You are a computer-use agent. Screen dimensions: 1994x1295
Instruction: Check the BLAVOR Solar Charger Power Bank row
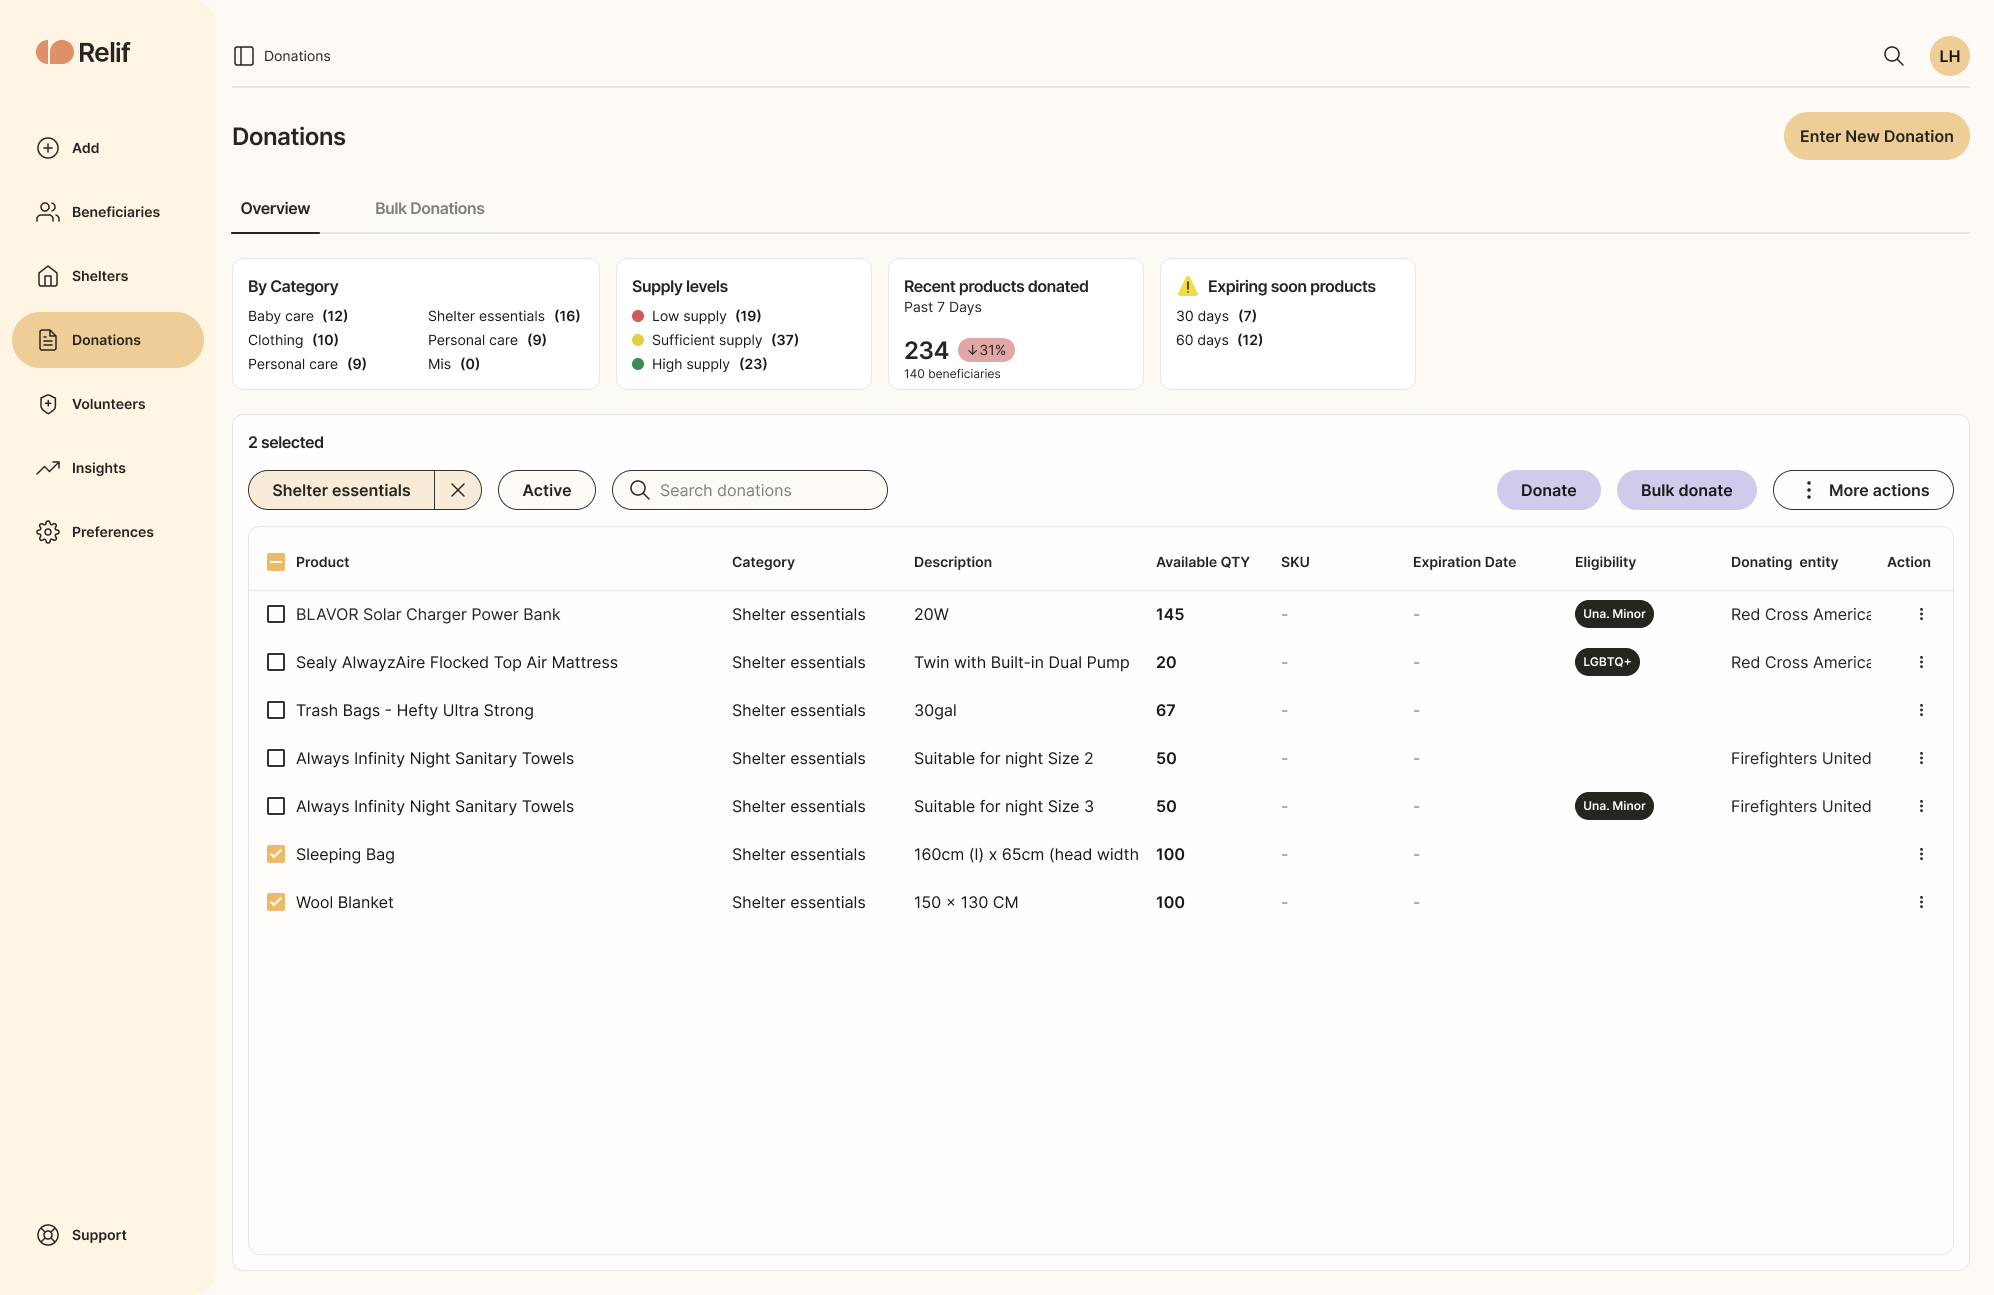coord(276,614)
